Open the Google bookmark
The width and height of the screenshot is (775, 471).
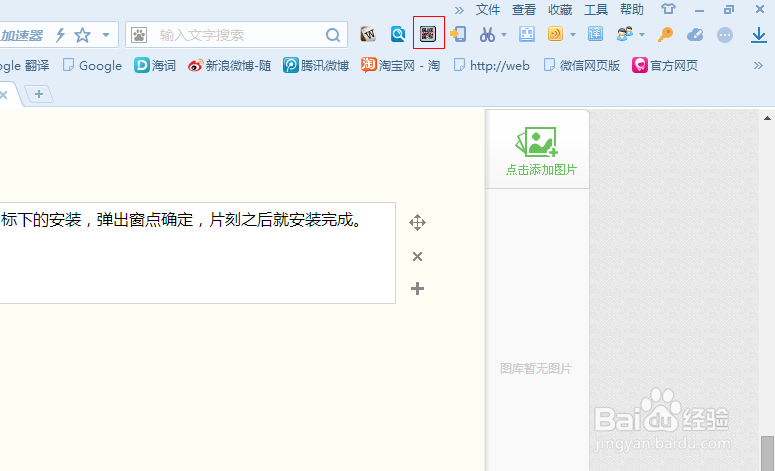(x=92, y=65)
